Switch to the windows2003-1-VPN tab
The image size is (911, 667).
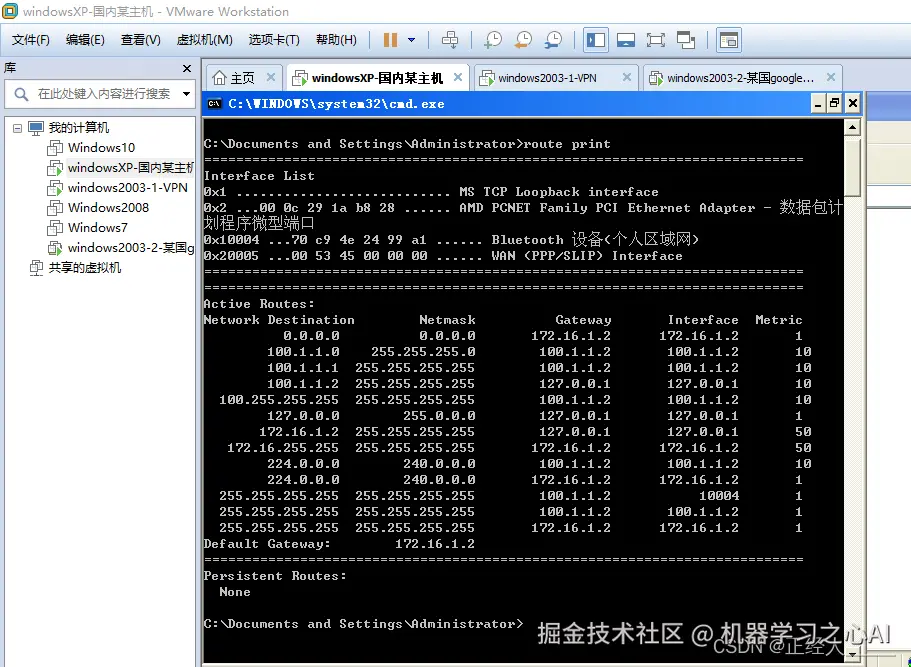547,78
